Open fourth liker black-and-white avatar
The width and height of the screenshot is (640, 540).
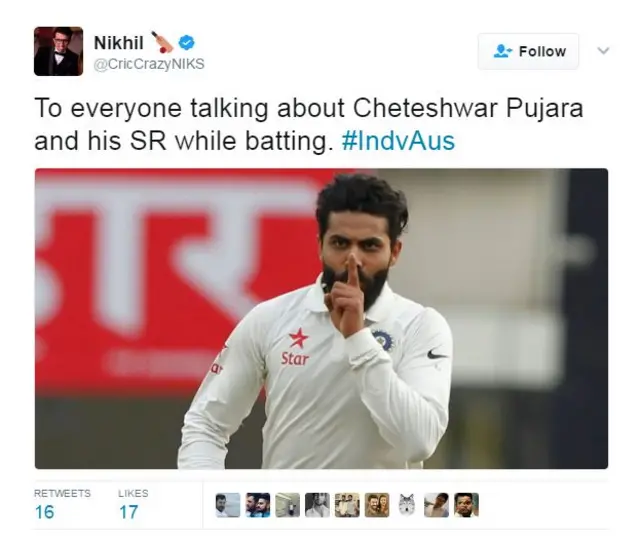coord(318,505)
